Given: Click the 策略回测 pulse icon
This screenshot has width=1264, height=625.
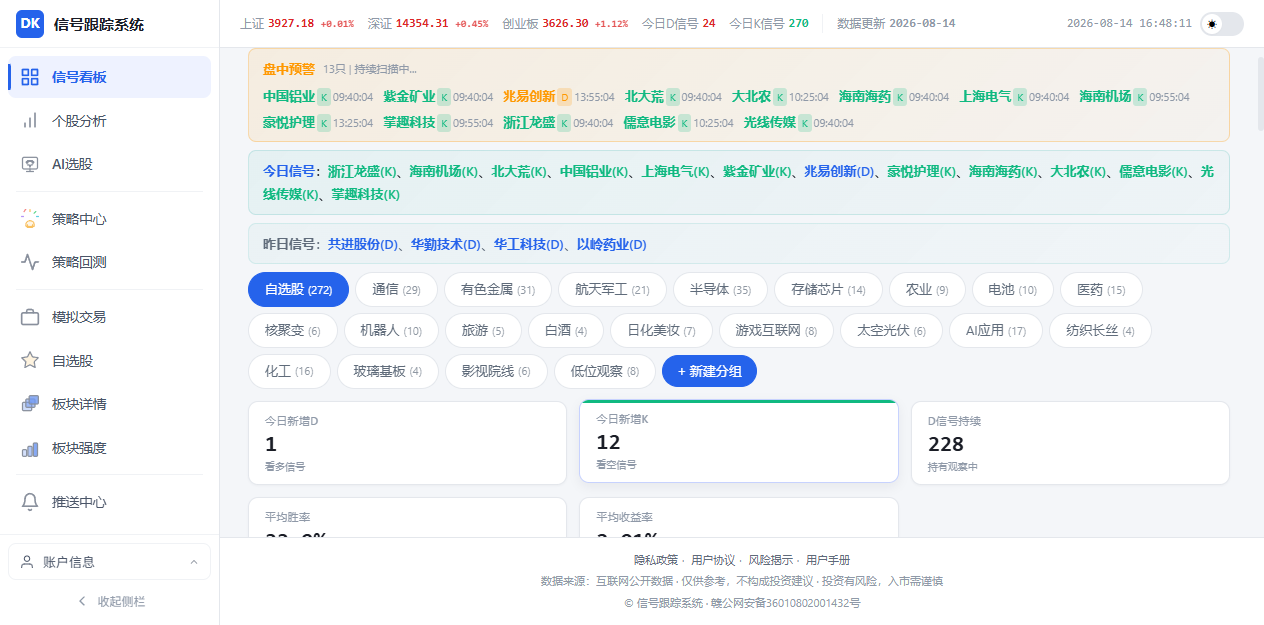Looking at the screenshot, I should click(30, 262).
